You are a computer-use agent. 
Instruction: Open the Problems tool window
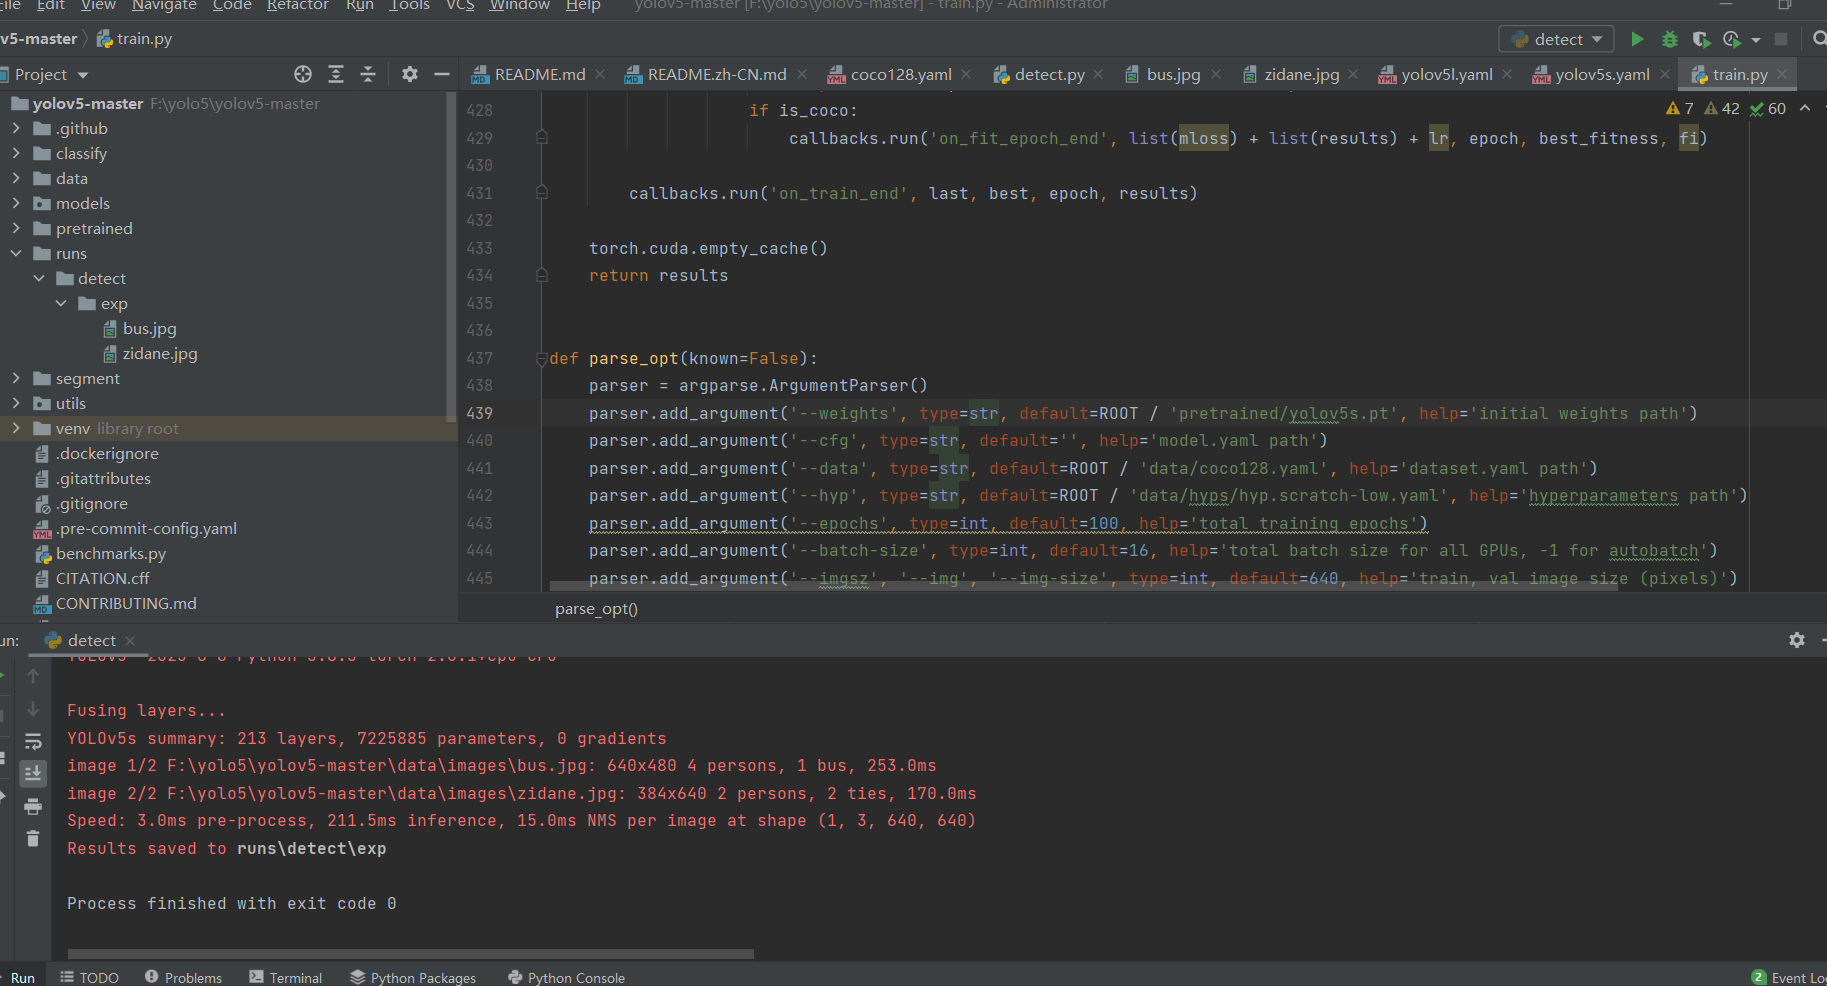tap(183, 977)
